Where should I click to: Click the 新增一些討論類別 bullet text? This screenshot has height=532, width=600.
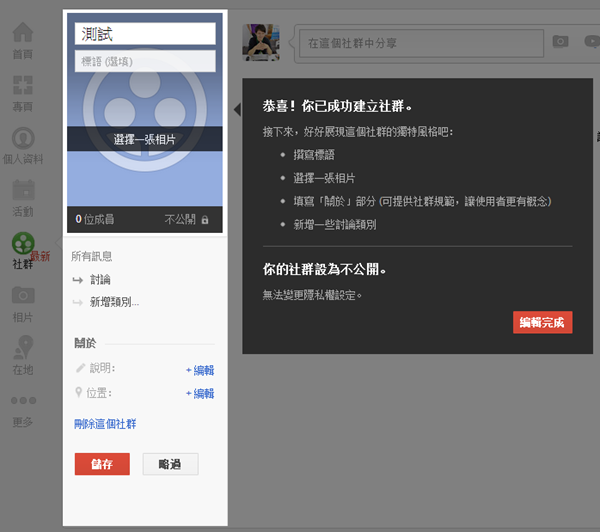click(335, 224)
